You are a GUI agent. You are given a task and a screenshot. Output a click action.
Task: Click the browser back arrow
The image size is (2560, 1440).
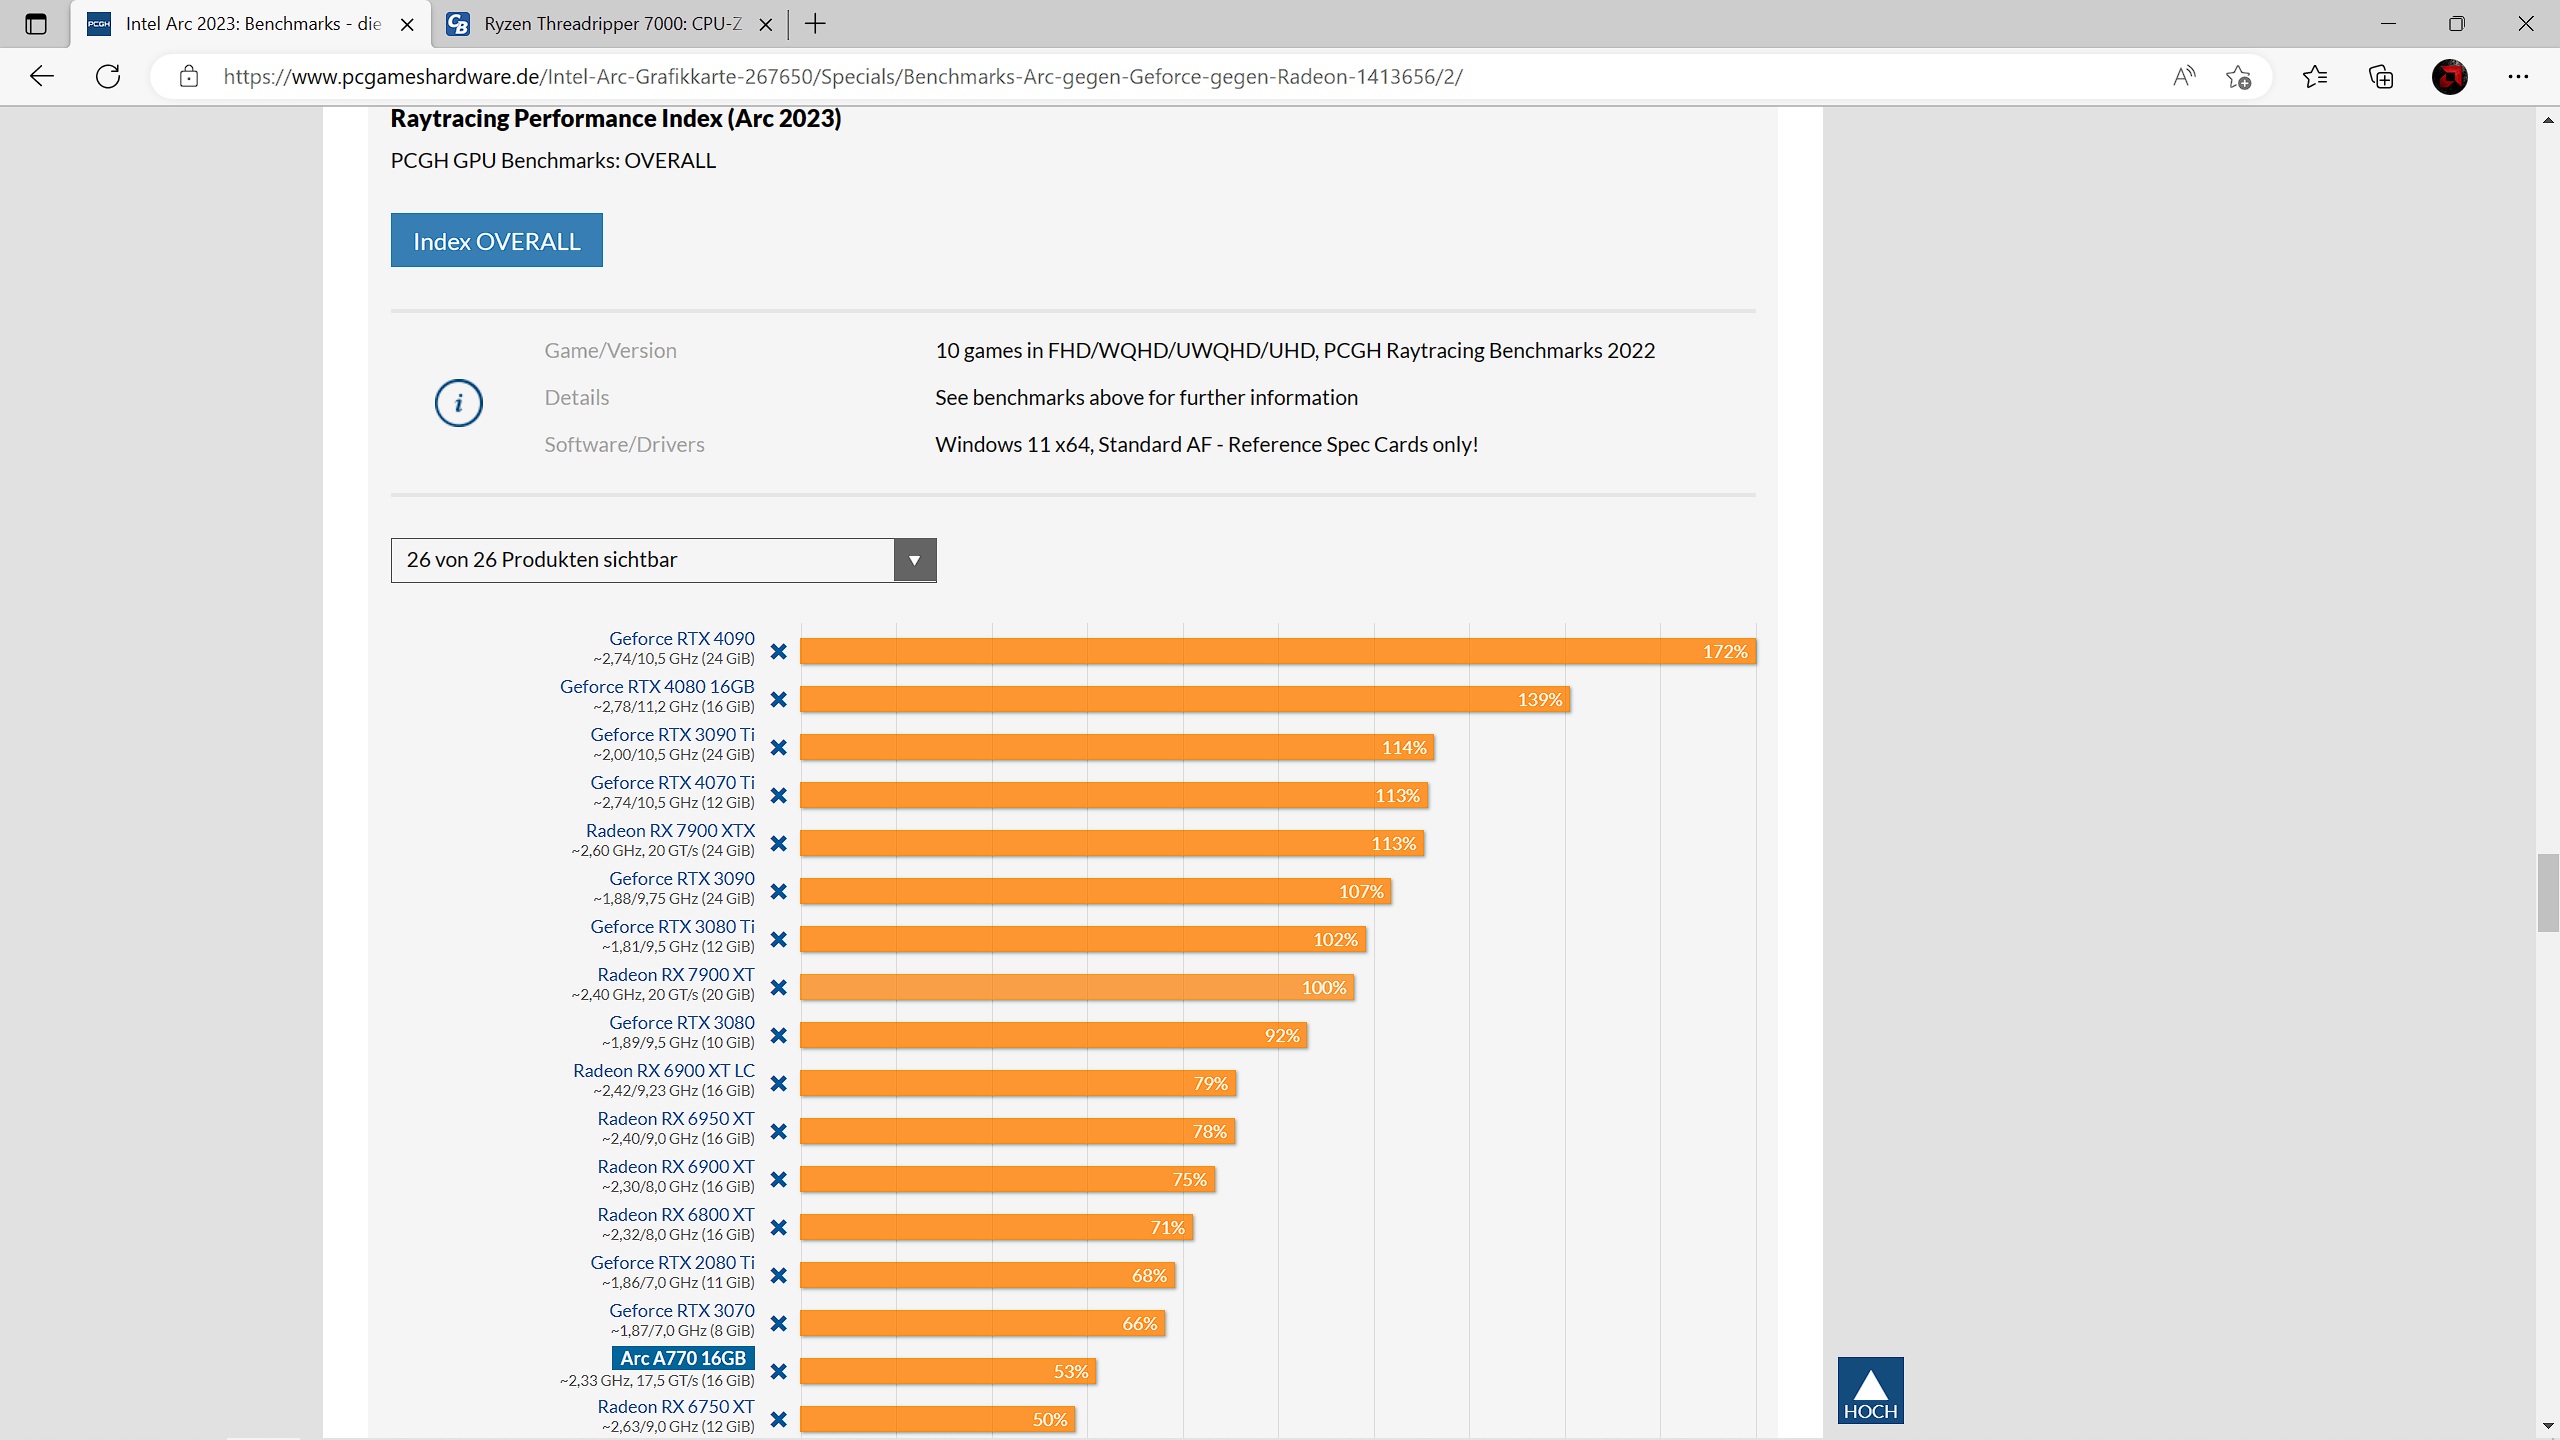pos(42,76)
